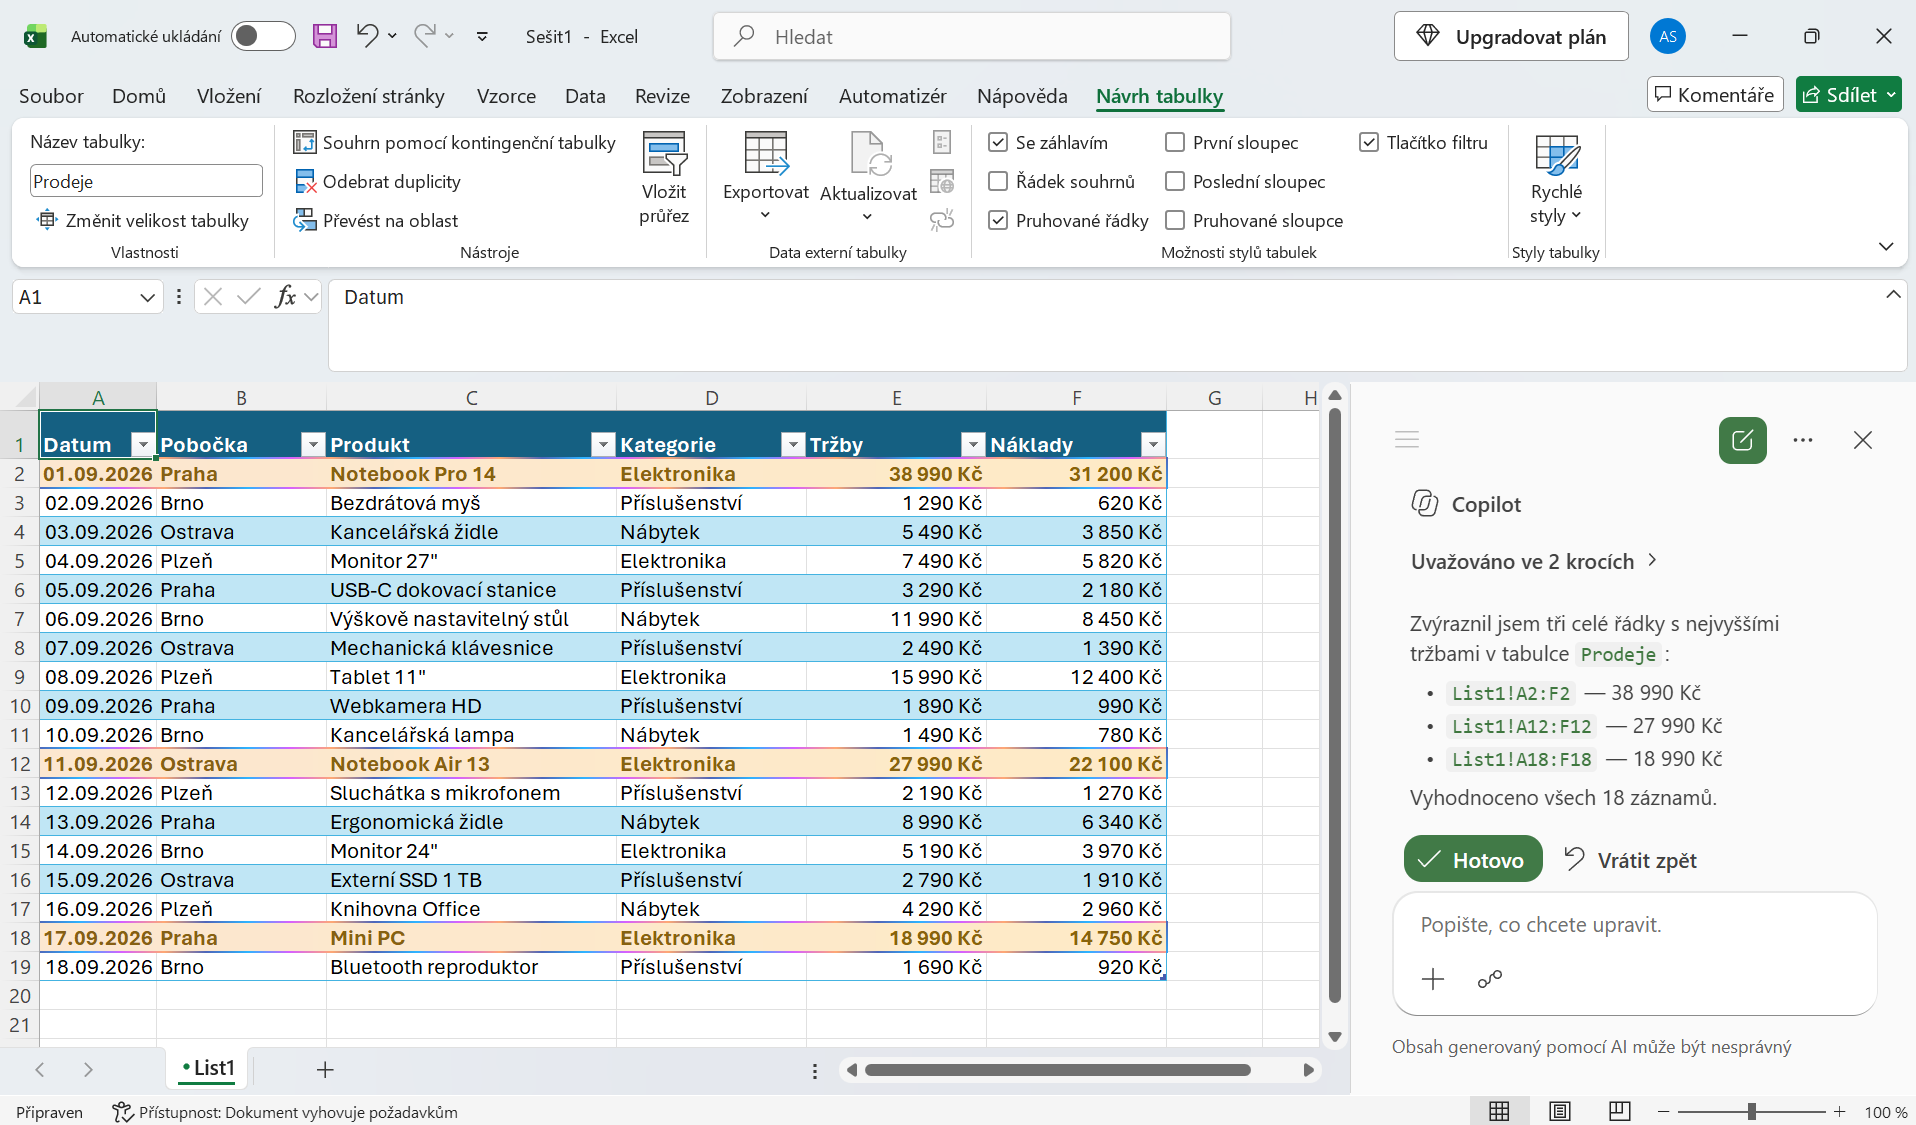Click the Komentáře button
The image size is (1916, 1125).
click(1715, 94)
